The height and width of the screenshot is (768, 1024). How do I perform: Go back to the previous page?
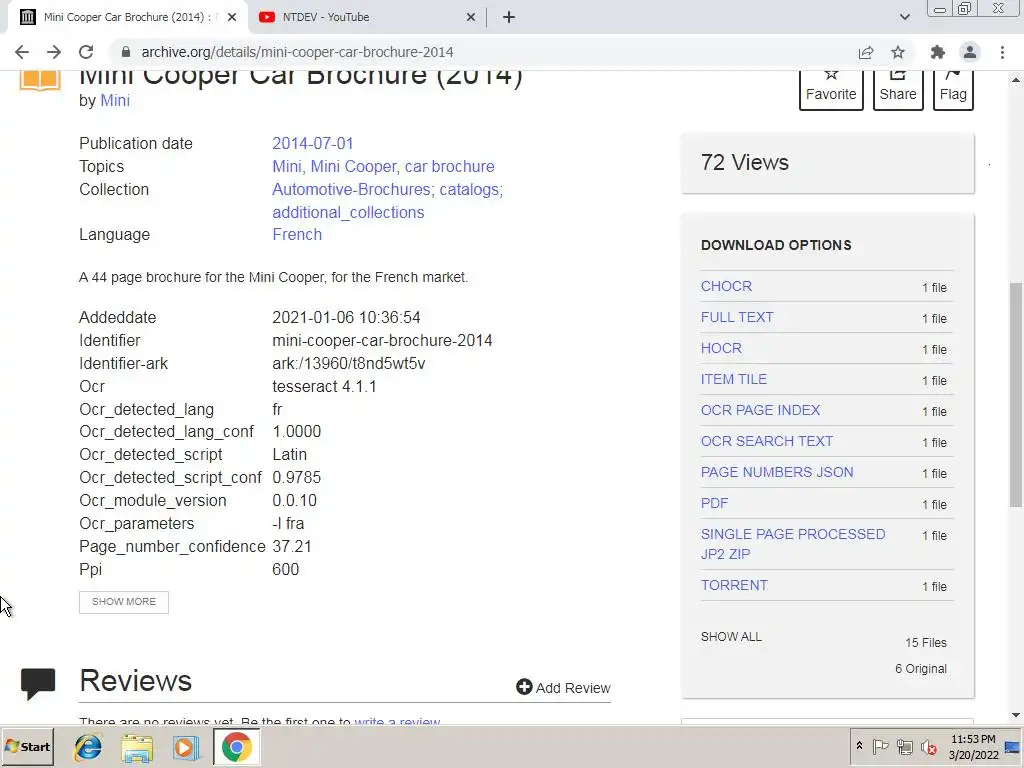click(22, 52)
